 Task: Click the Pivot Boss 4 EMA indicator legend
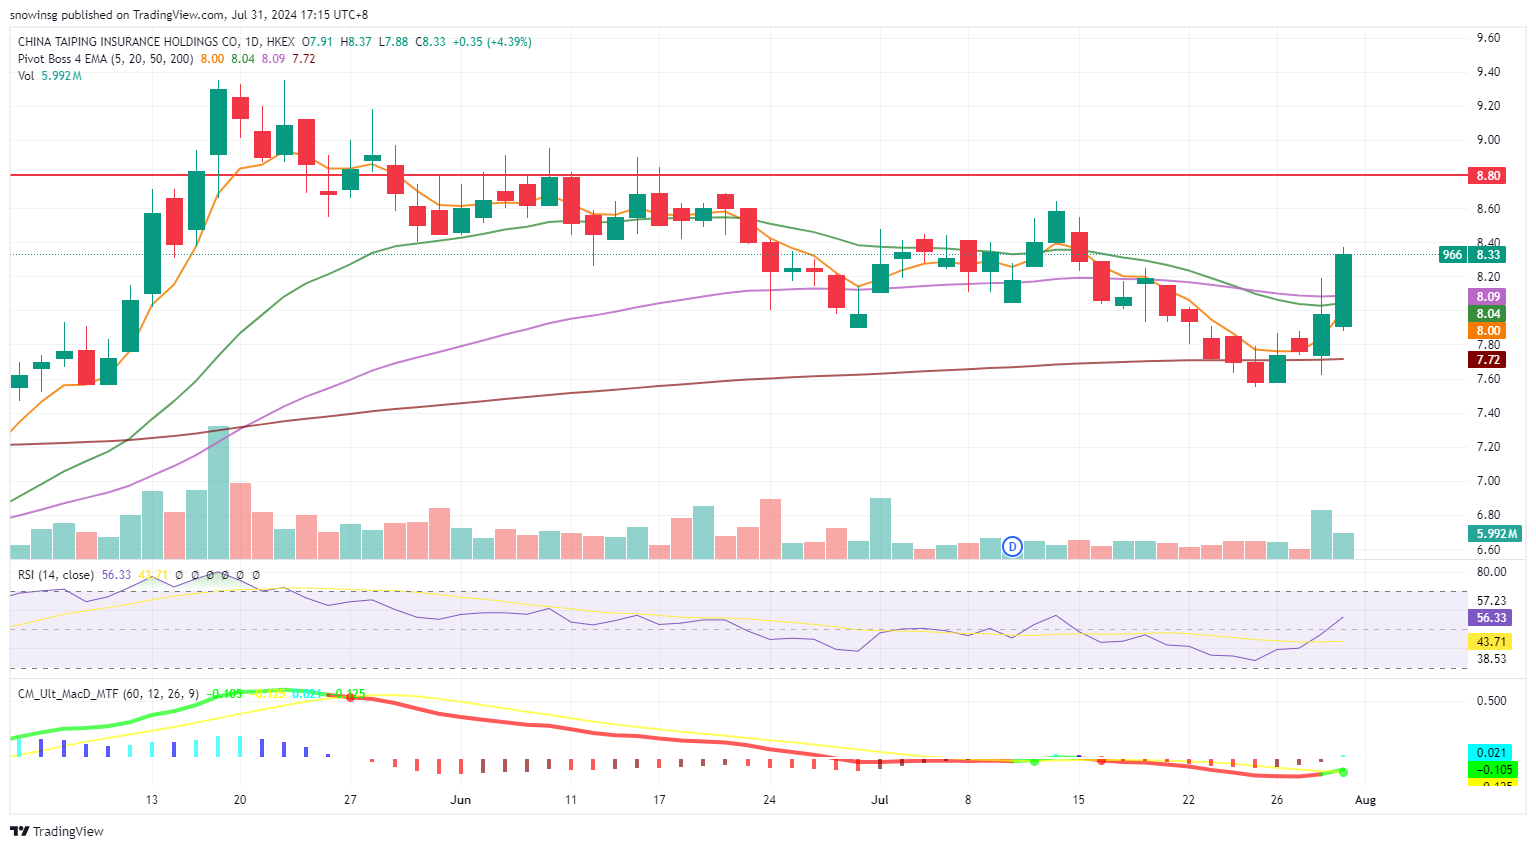pyautogui.click(x=106, y=59)
